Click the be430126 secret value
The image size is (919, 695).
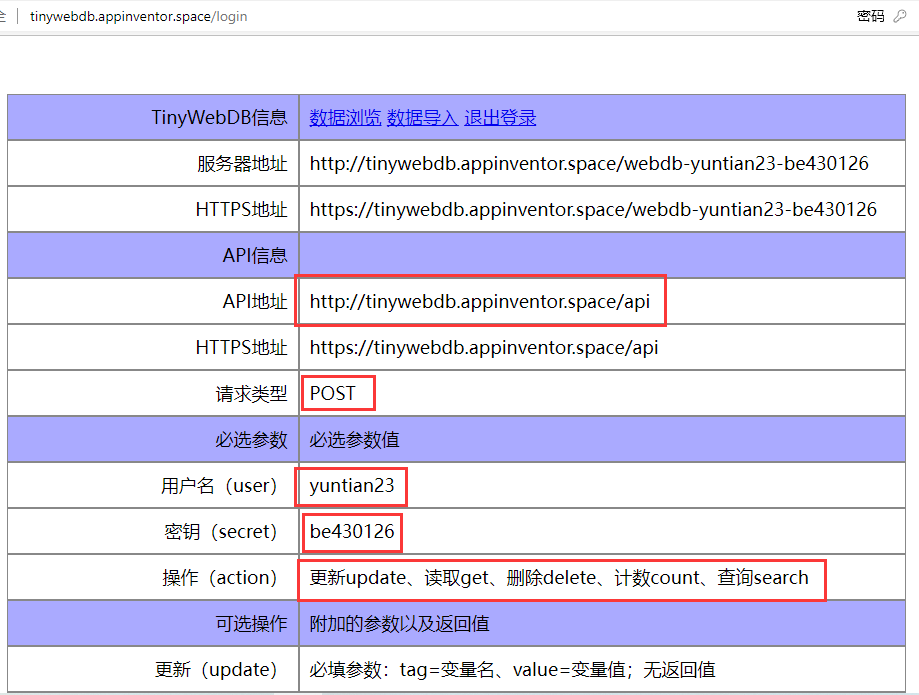(x=352, y=532)
